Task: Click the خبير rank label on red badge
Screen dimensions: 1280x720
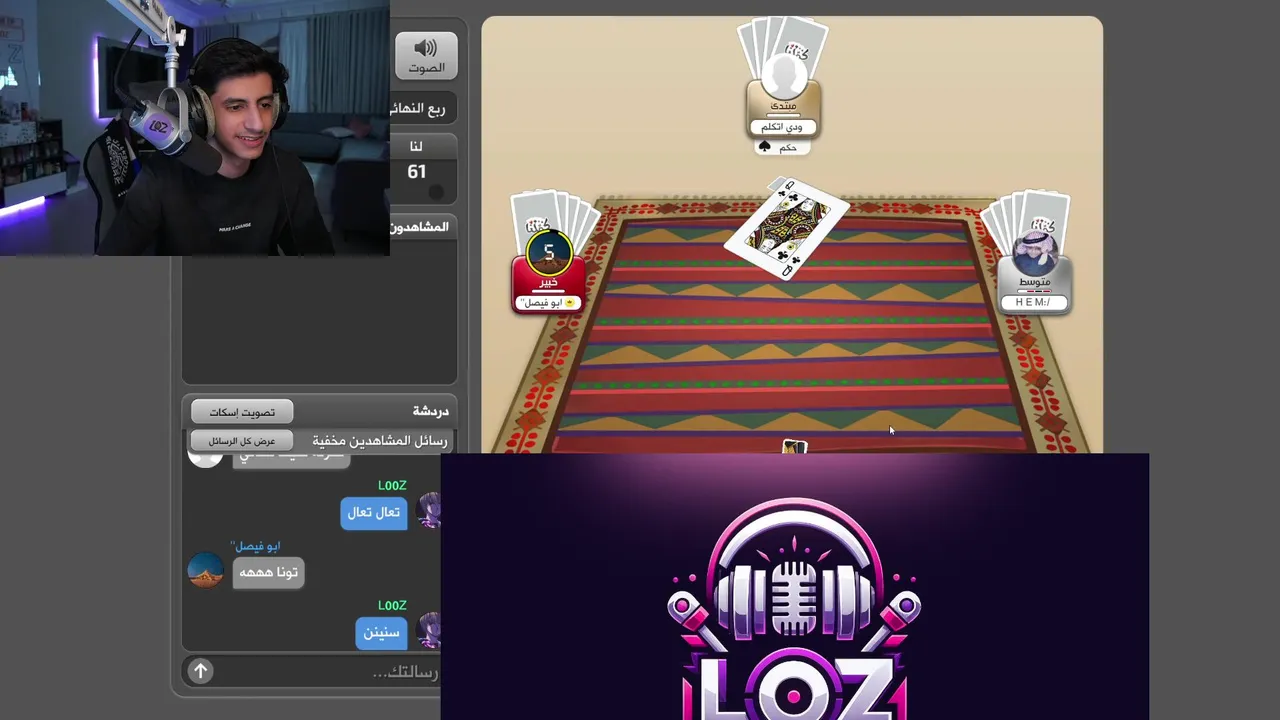Action: (547, 282)
